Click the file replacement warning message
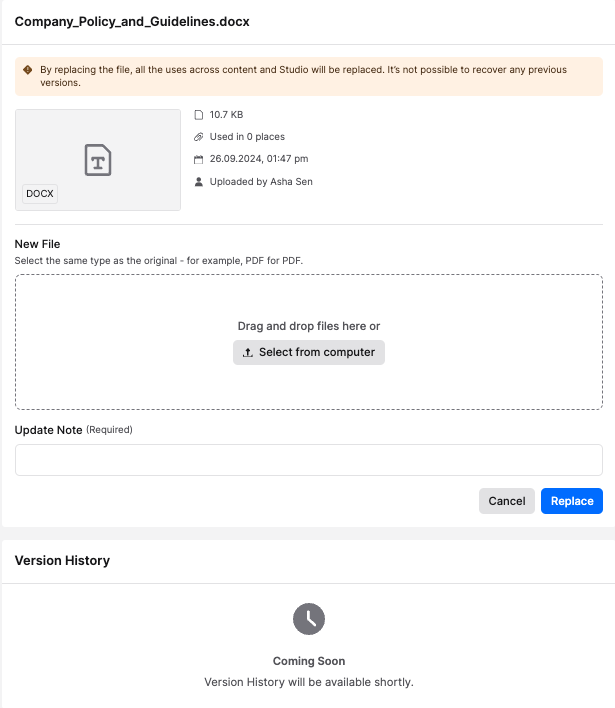The width and height of the screenshot is (615, 708). [303, 76]
